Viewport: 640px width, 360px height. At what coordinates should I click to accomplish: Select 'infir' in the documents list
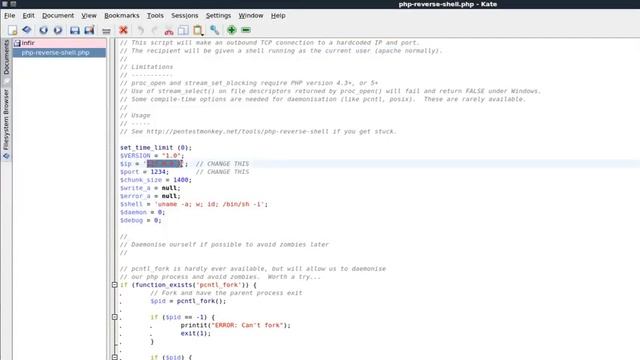[x=60, y=43]
